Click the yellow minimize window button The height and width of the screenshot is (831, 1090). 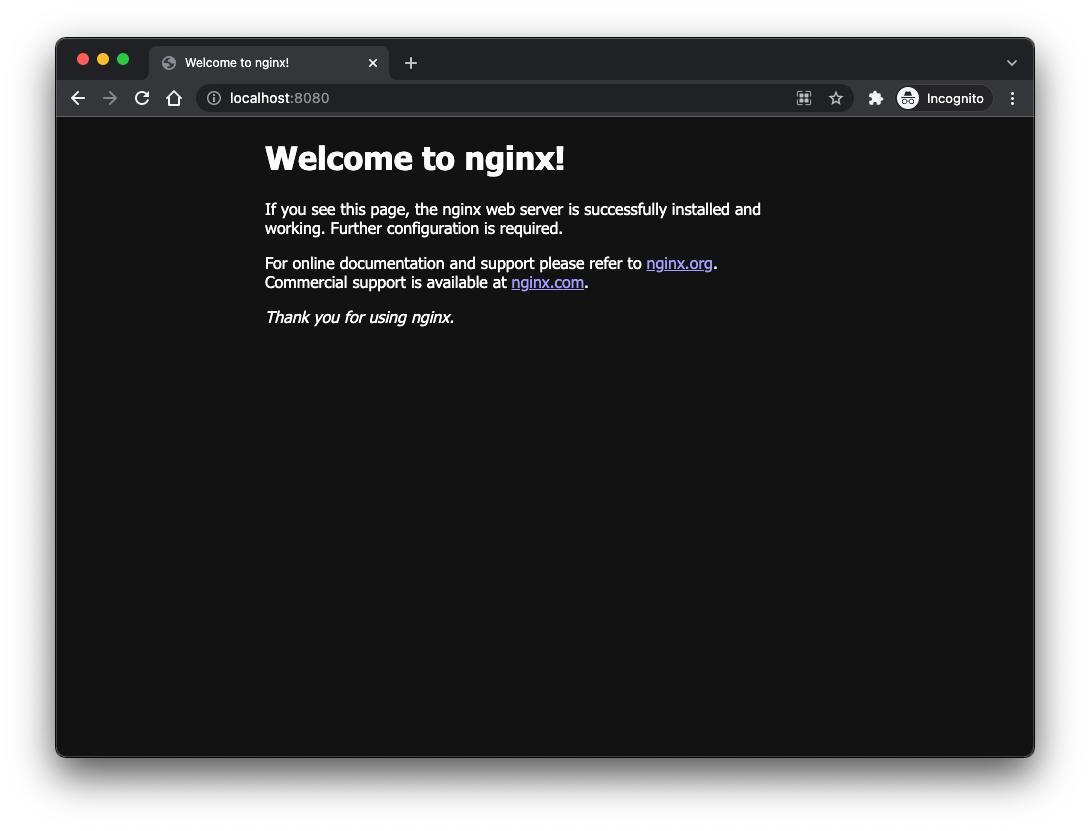point(103,59)
